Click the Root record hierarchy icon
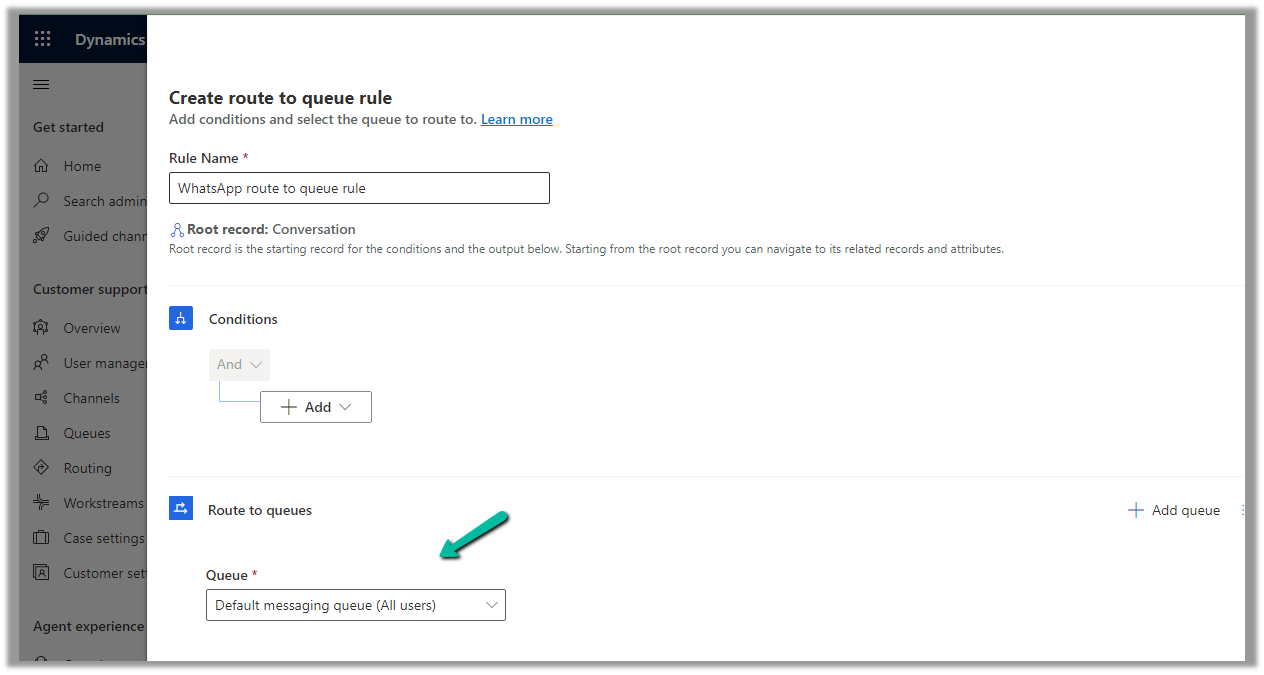 pyautogui.click(x=177, y=229)
